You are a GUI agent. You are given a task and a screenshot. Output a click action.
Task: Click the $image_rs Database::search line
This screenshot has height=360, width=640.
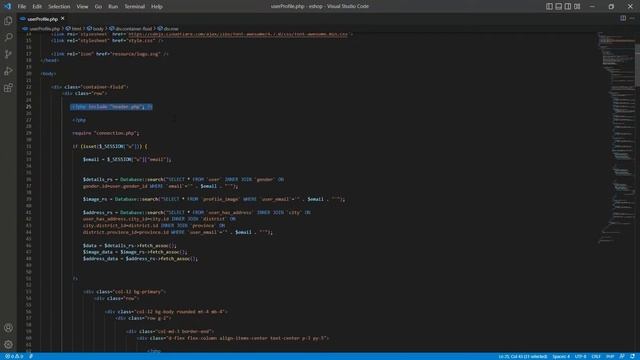point(214,199)
